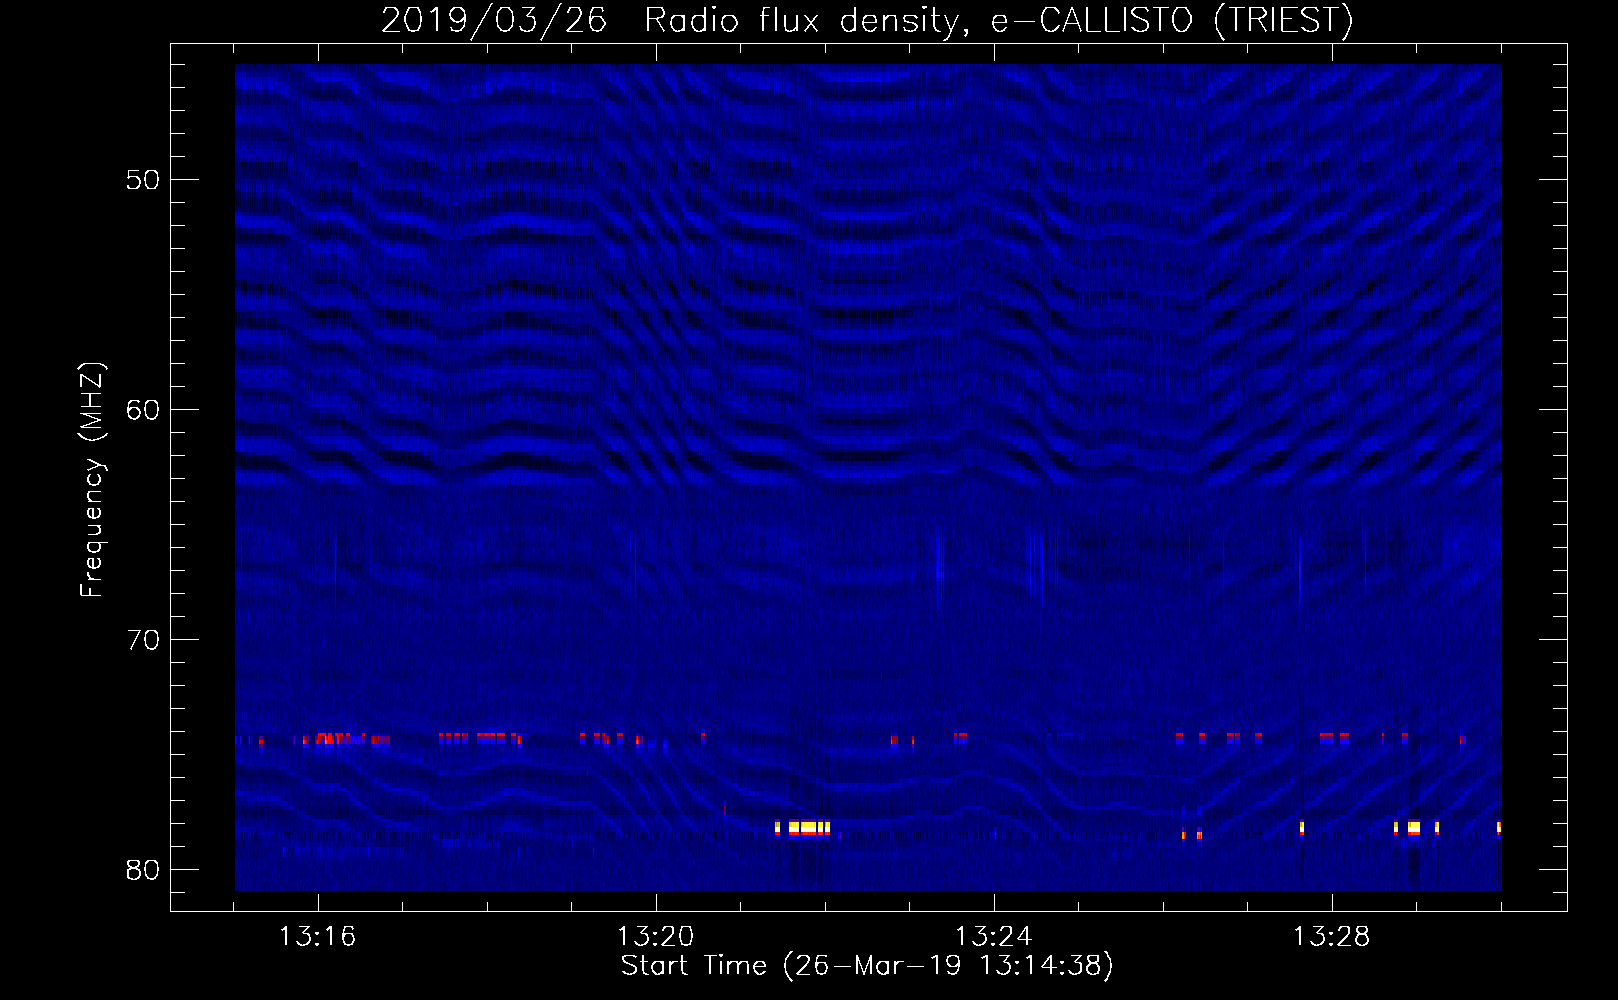Click the 80 MHz frequency tick label
This screenshot has width=1618, height=1000.
[143, 870]
